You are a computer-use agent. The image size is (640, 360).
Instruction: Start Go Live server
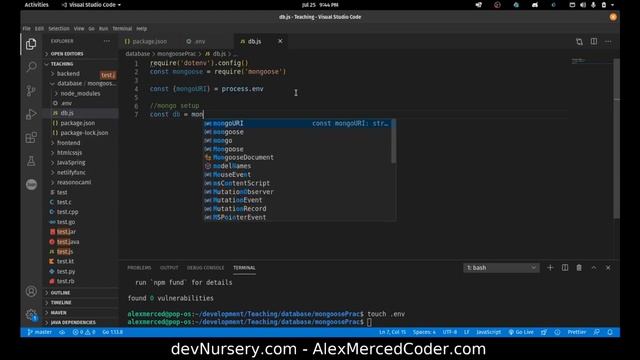click(521, 332)
